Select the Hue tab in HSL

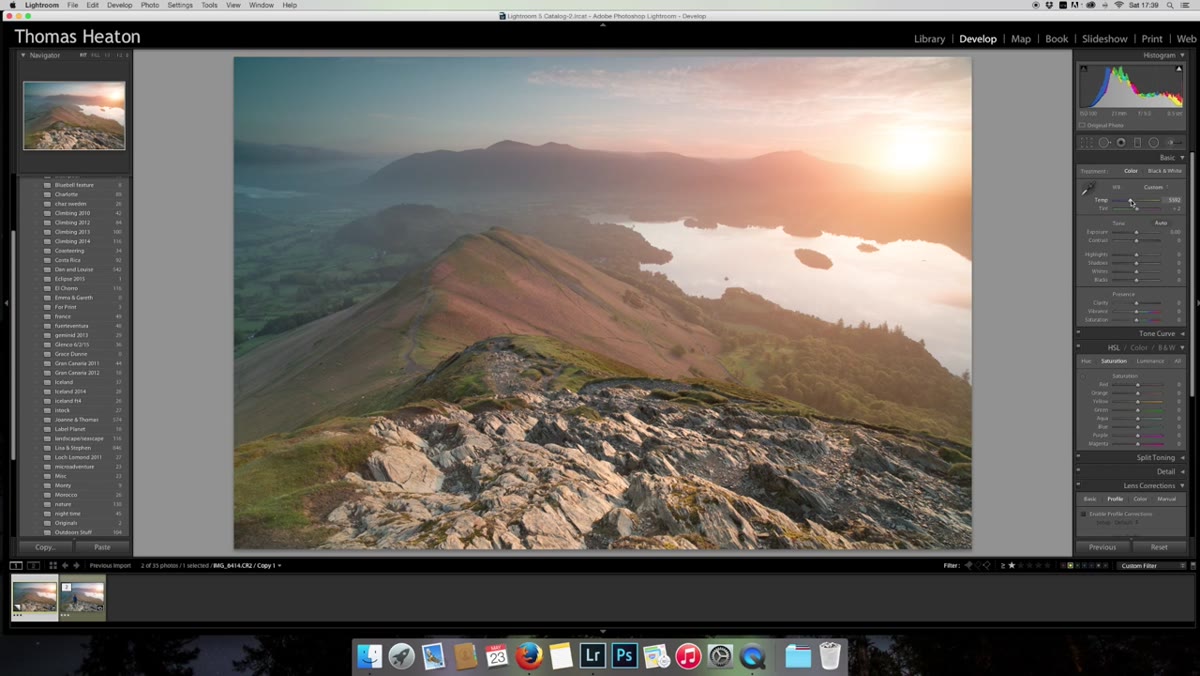pos(1086,361)
